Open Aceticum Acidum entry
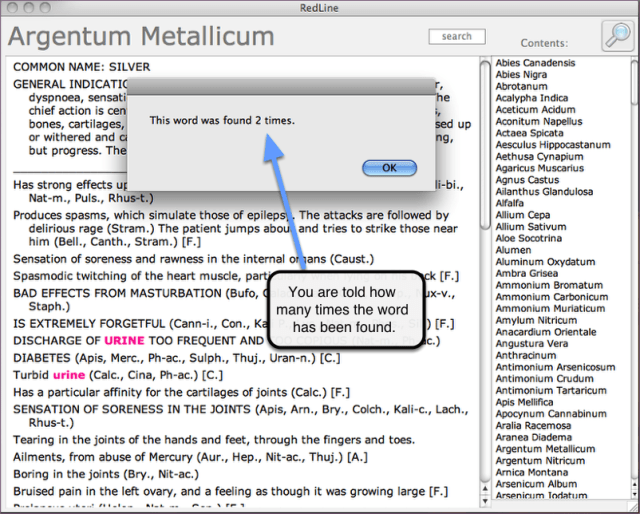Viewport: 640px width, 514px height. click(536, 110)
